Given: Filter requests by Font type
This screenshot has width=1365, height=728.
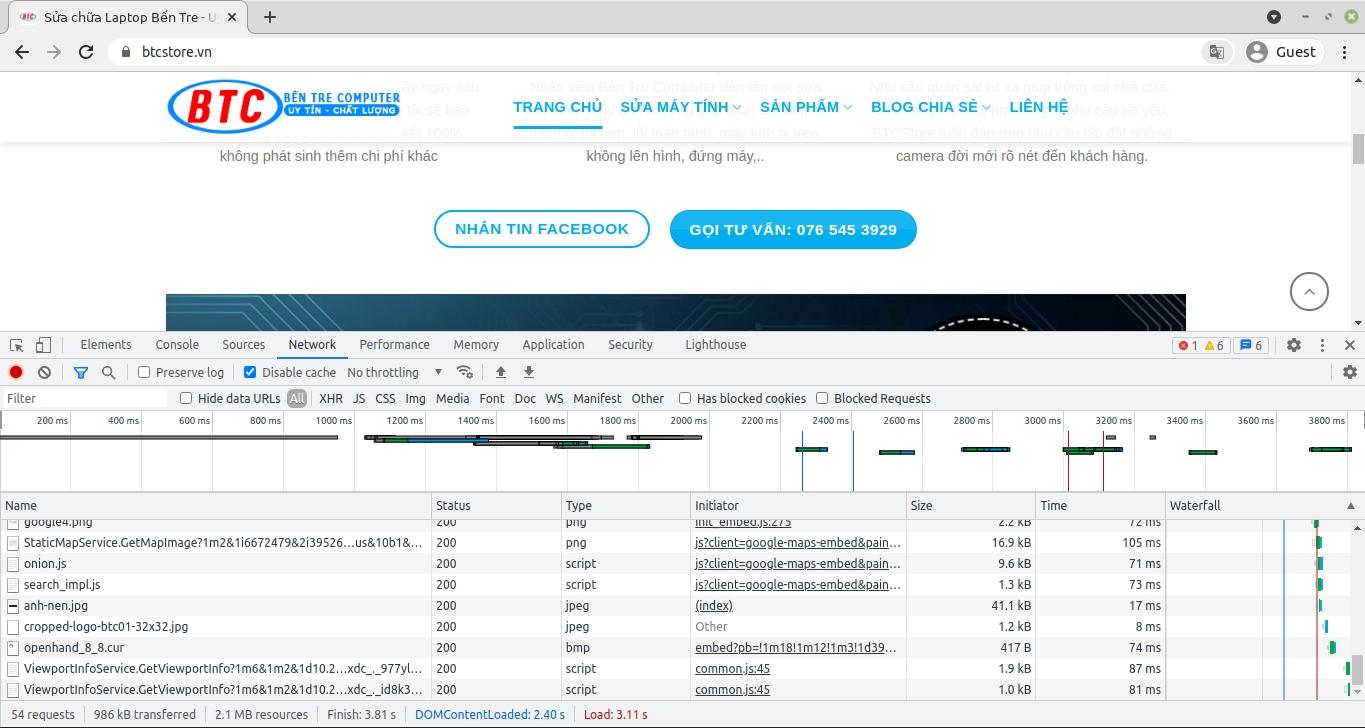Looking at the screenshot, I should tap(492, 398).
